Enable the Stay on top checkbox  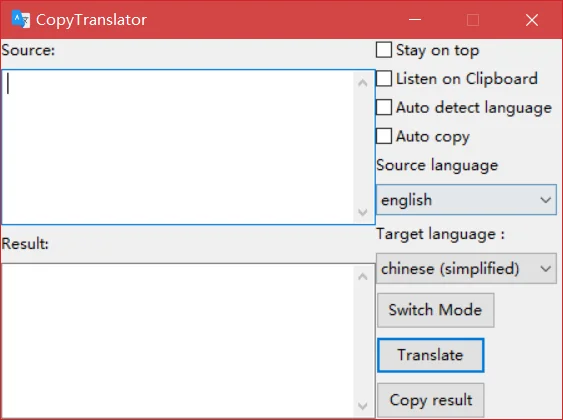pyautogui.click(x=384, y=50)
